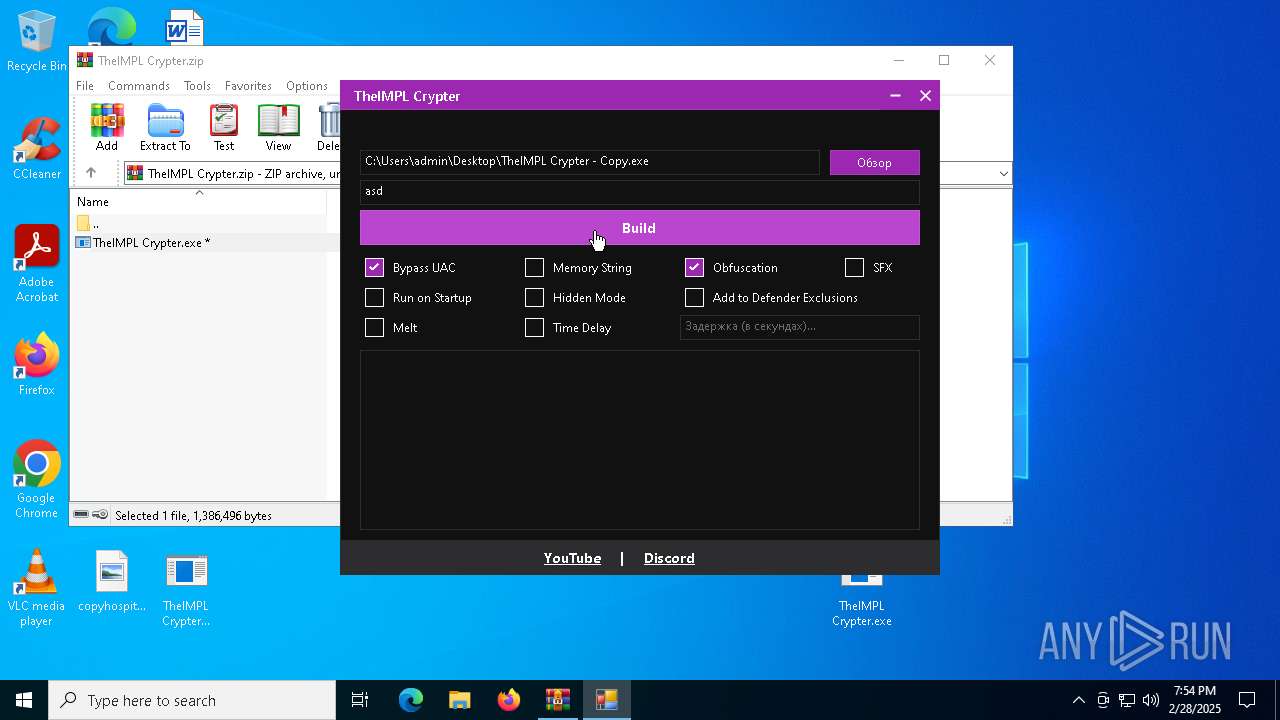Open Firefox from the taskbar
1280x720 pixels.
(508, 700)
